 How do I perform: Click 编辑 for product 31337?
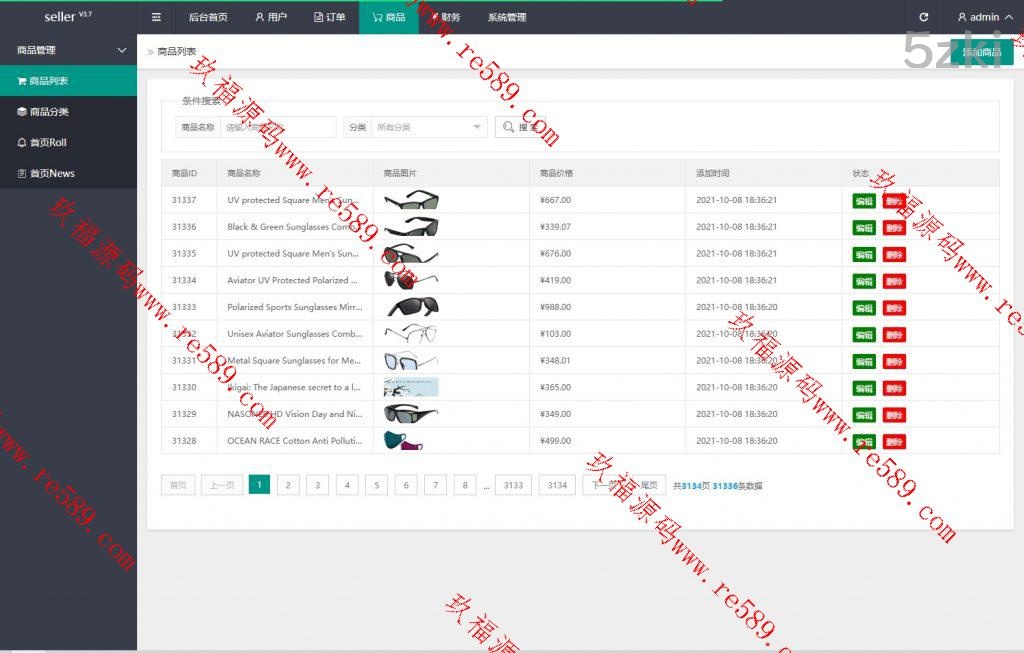tap(863, 201)
